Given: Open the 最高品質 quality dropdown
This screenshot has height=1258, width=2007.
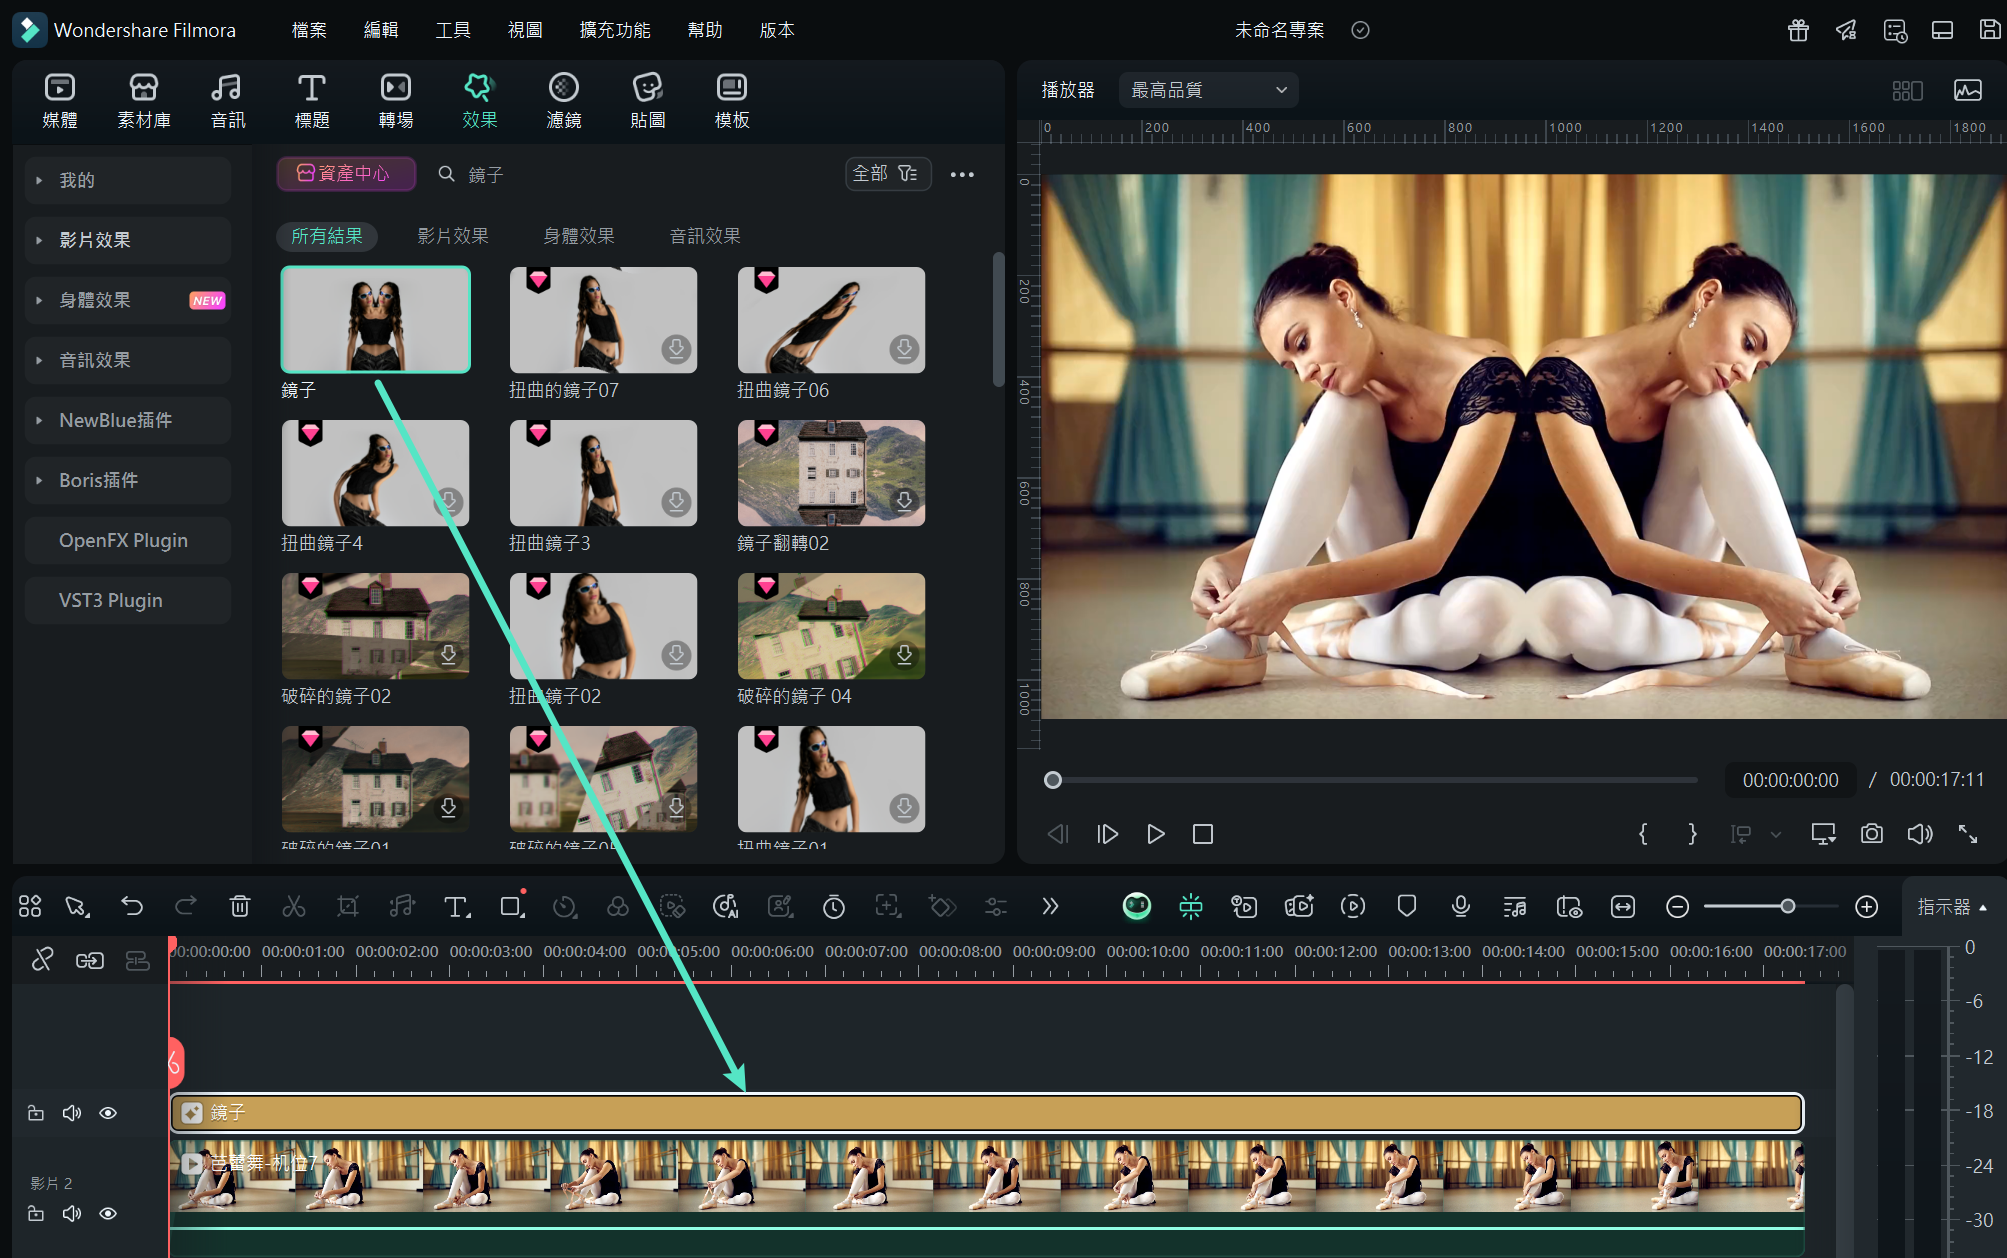Looking at the screenshot, I should (x=1208, y=90).
